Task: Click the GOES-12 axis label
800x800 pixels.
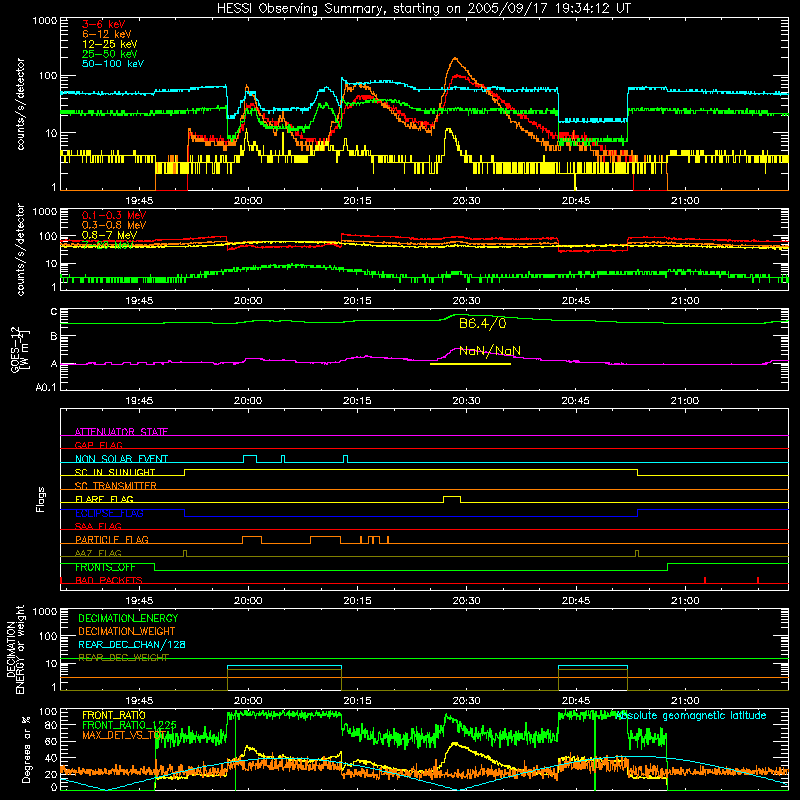Action: click(x=19, y=349)
